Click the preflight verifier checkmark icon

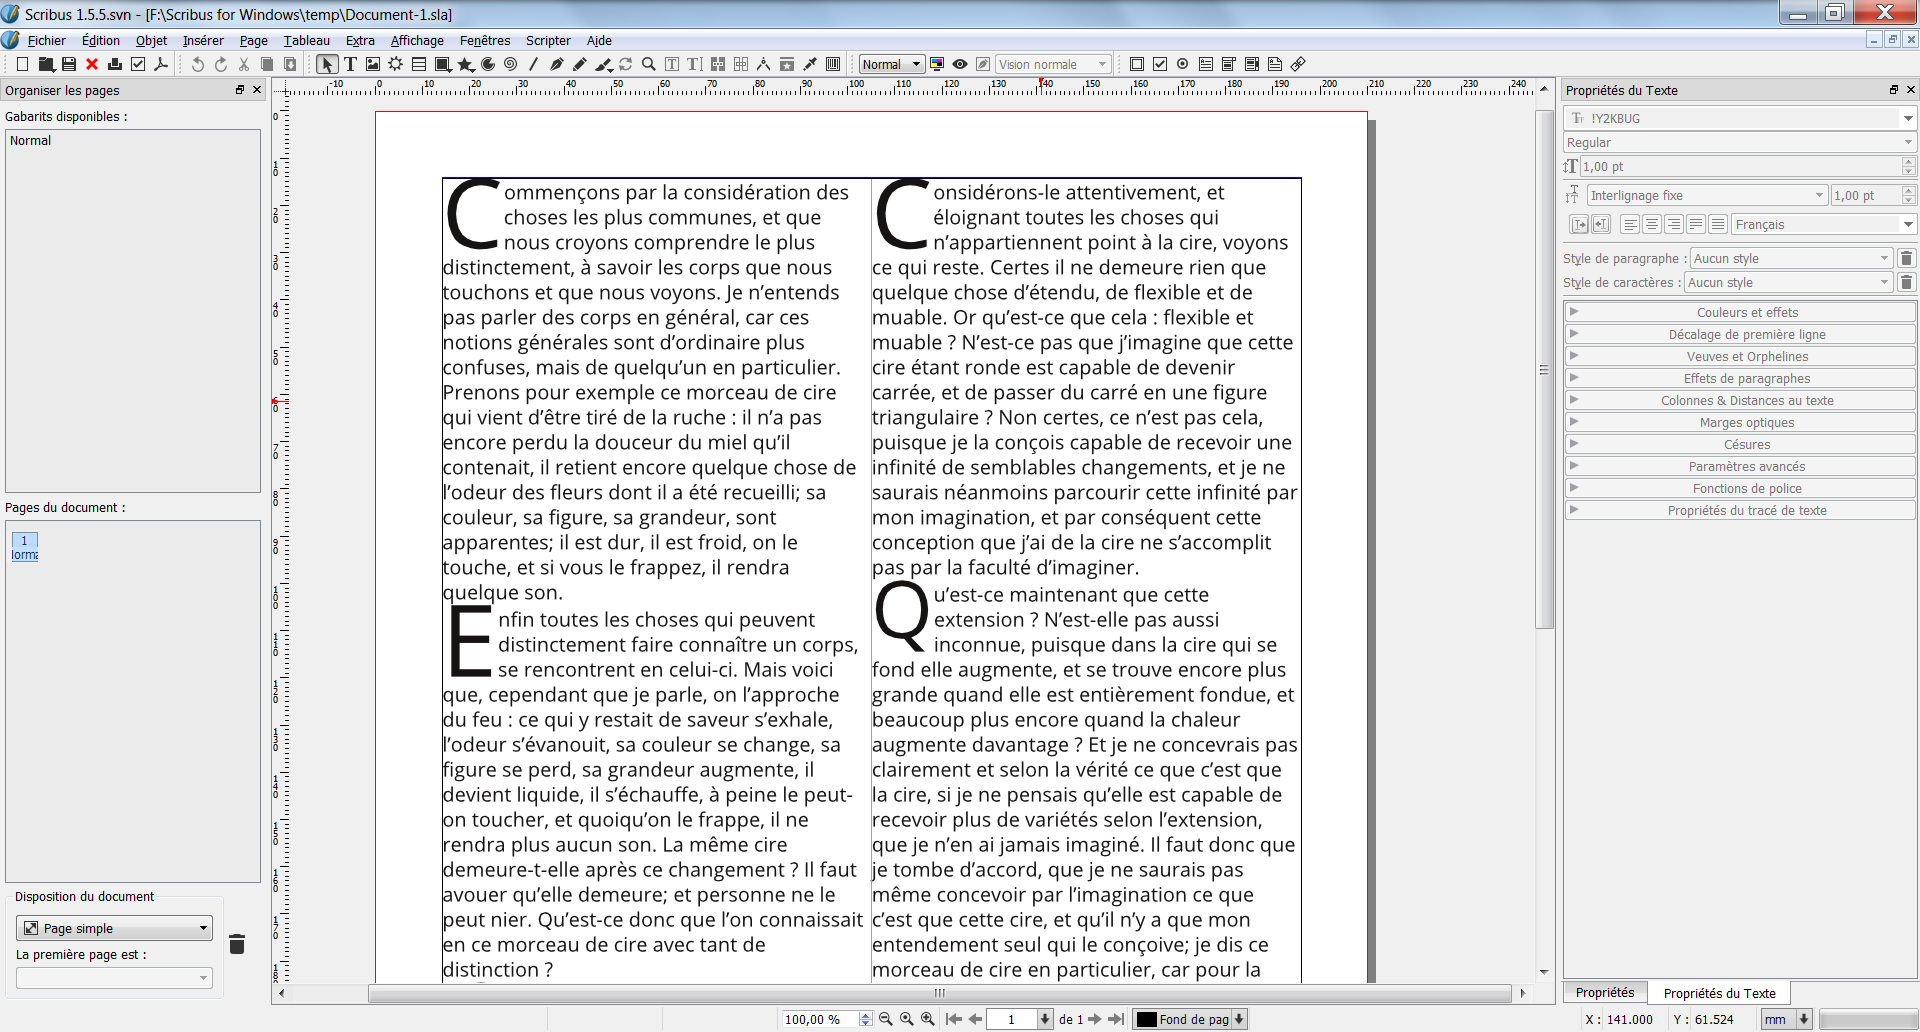pyautogui.click(x=138, y=64)
